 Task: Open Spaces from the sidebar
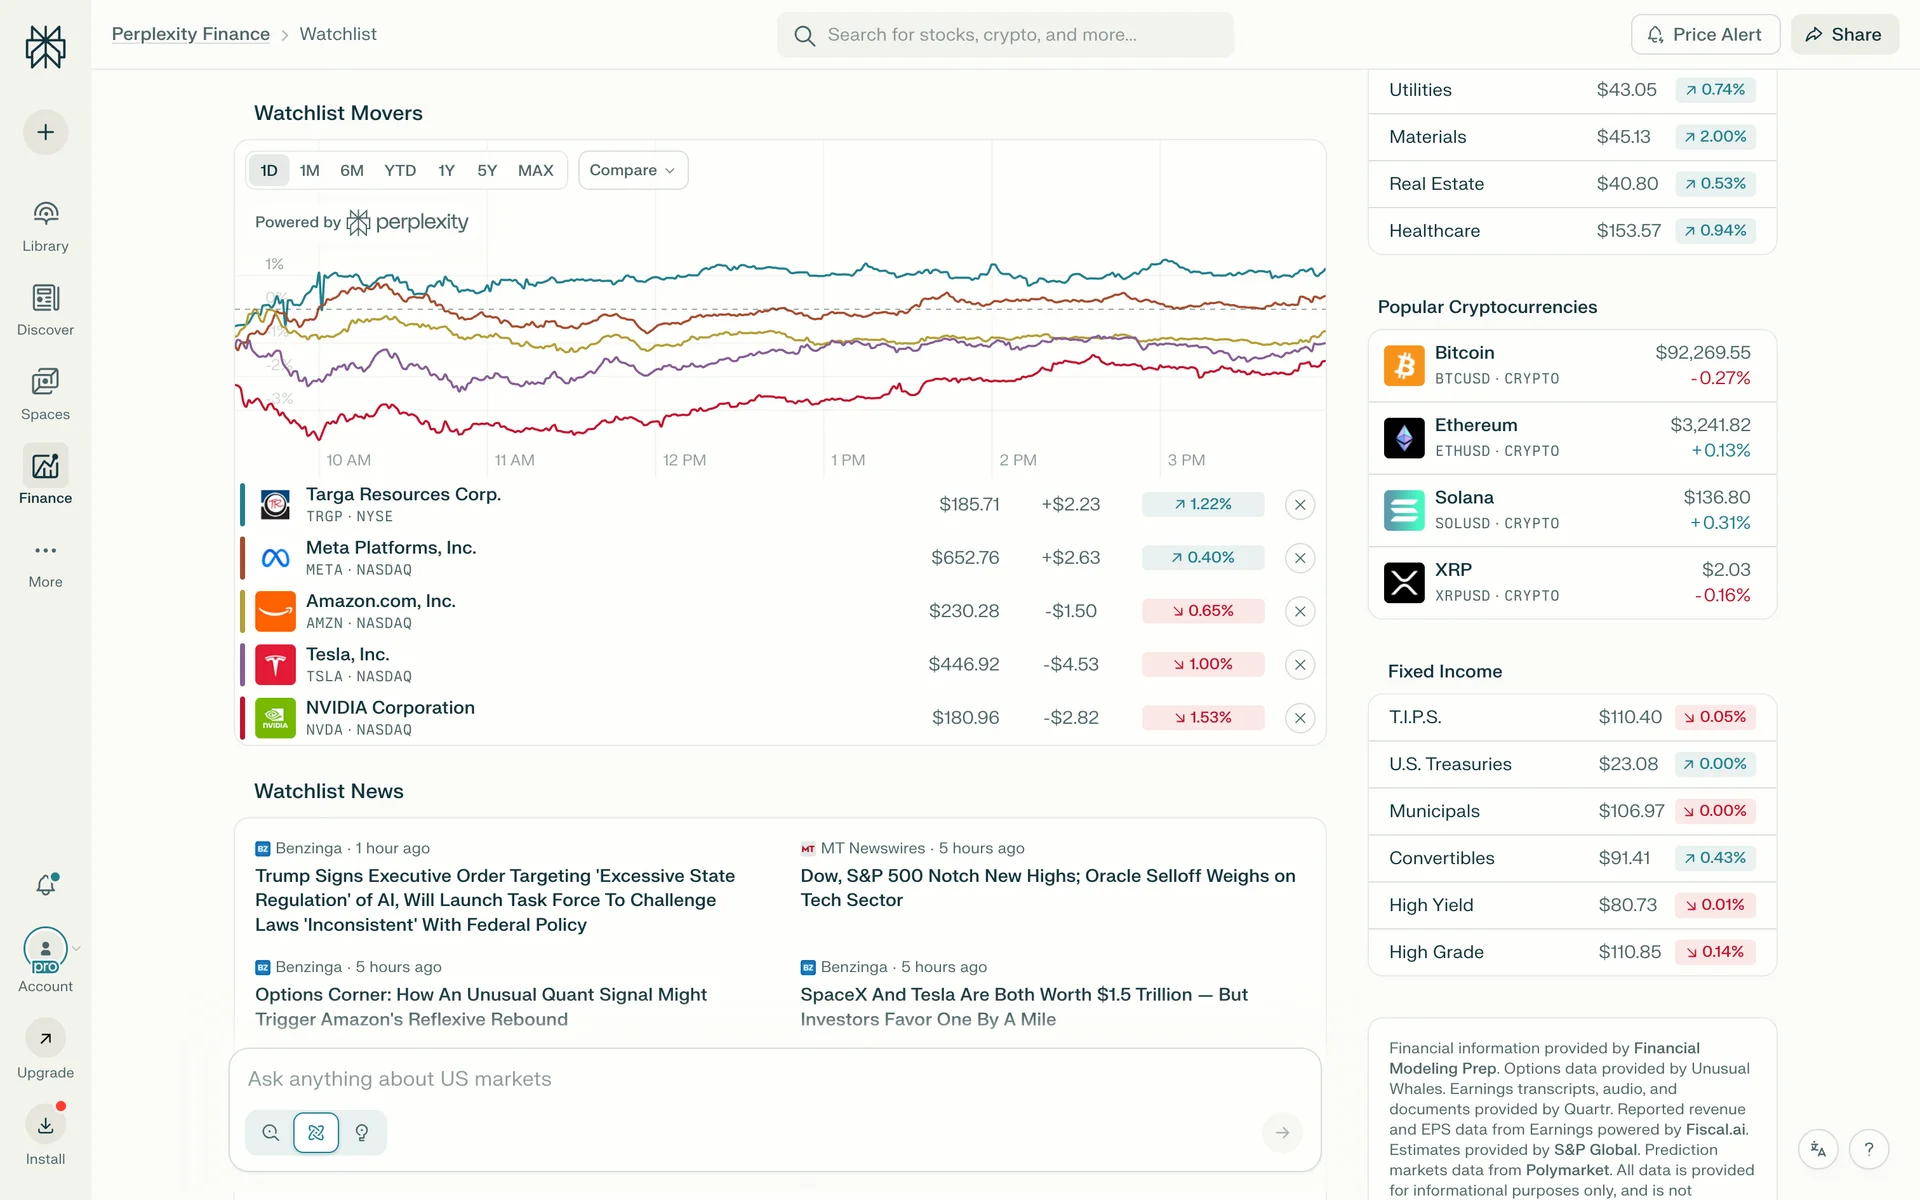(x=45, y=382)
